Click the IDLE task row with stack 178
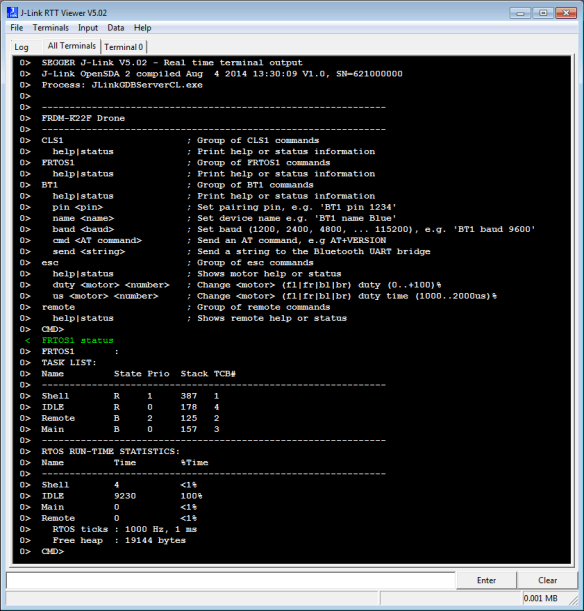The width and height of the screenshot is (584, 611). click(130, 407)
